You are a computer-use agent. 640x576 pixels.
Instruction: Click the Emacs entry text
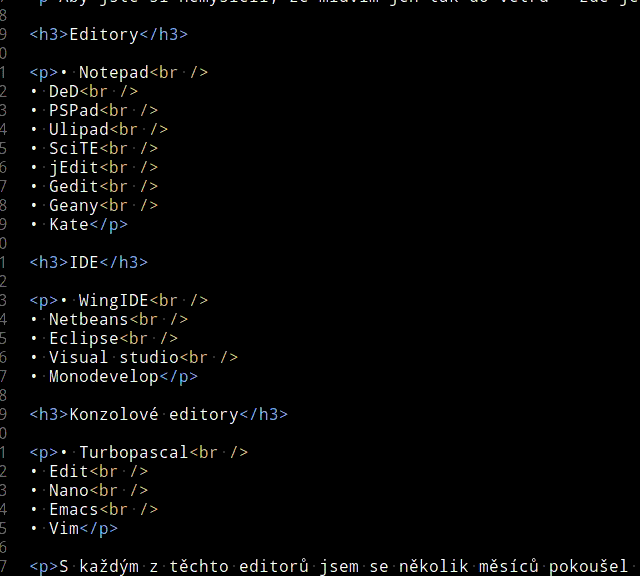point(74,509)
